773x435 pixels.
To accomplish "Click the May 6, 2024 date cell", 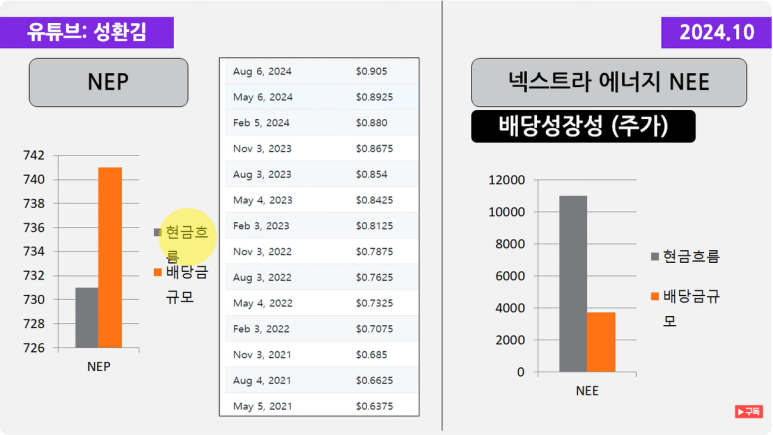I will coord(263,97).
